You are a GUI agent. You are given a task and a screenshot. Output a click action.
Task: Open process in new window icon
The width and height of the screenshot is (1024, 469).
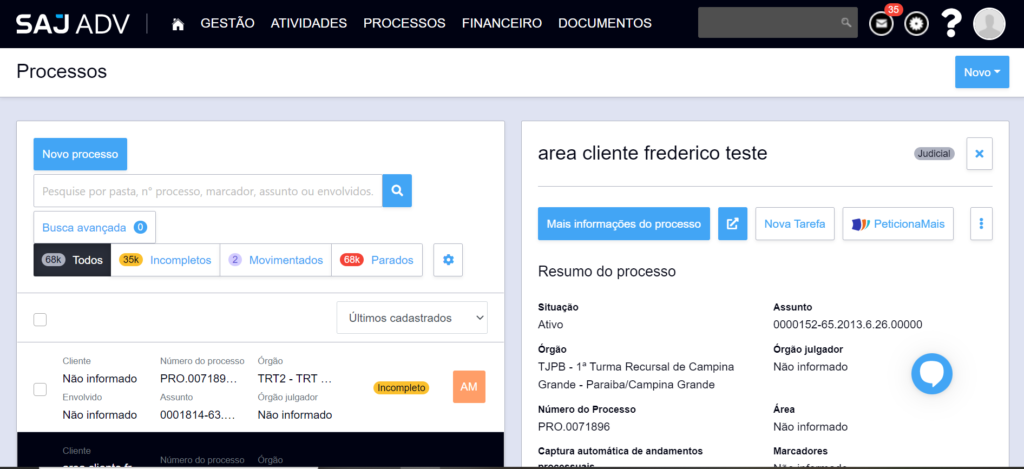[733, 224]
